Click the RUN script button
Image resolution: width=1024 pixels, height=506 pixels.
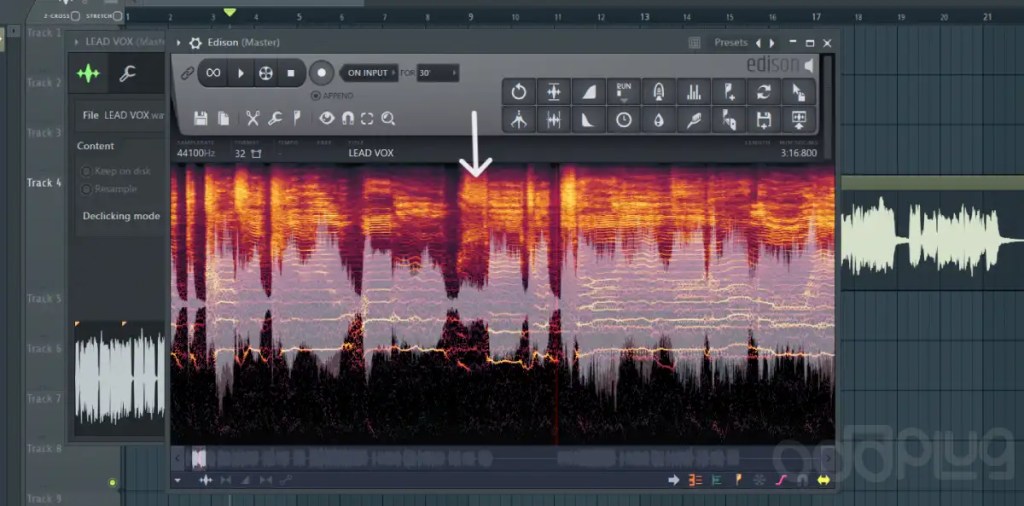point(624,92)
